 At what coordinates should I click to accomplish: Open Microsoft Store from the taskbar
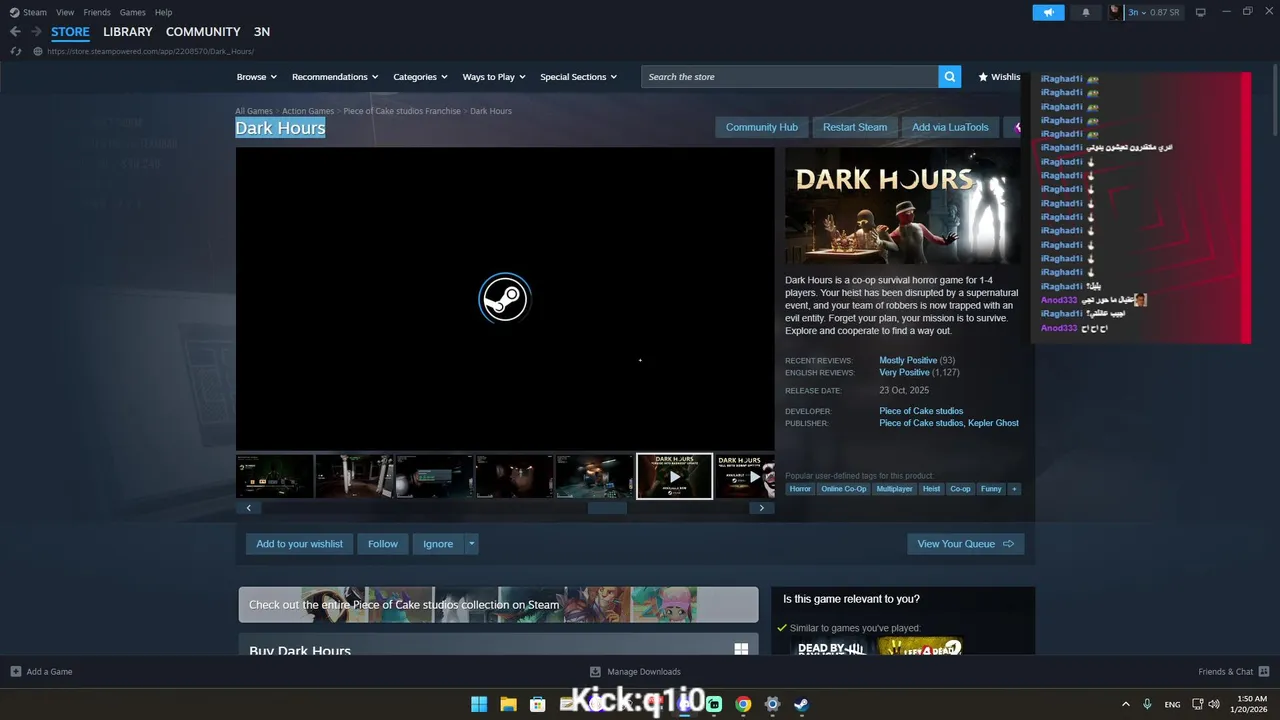coord(537,704)
